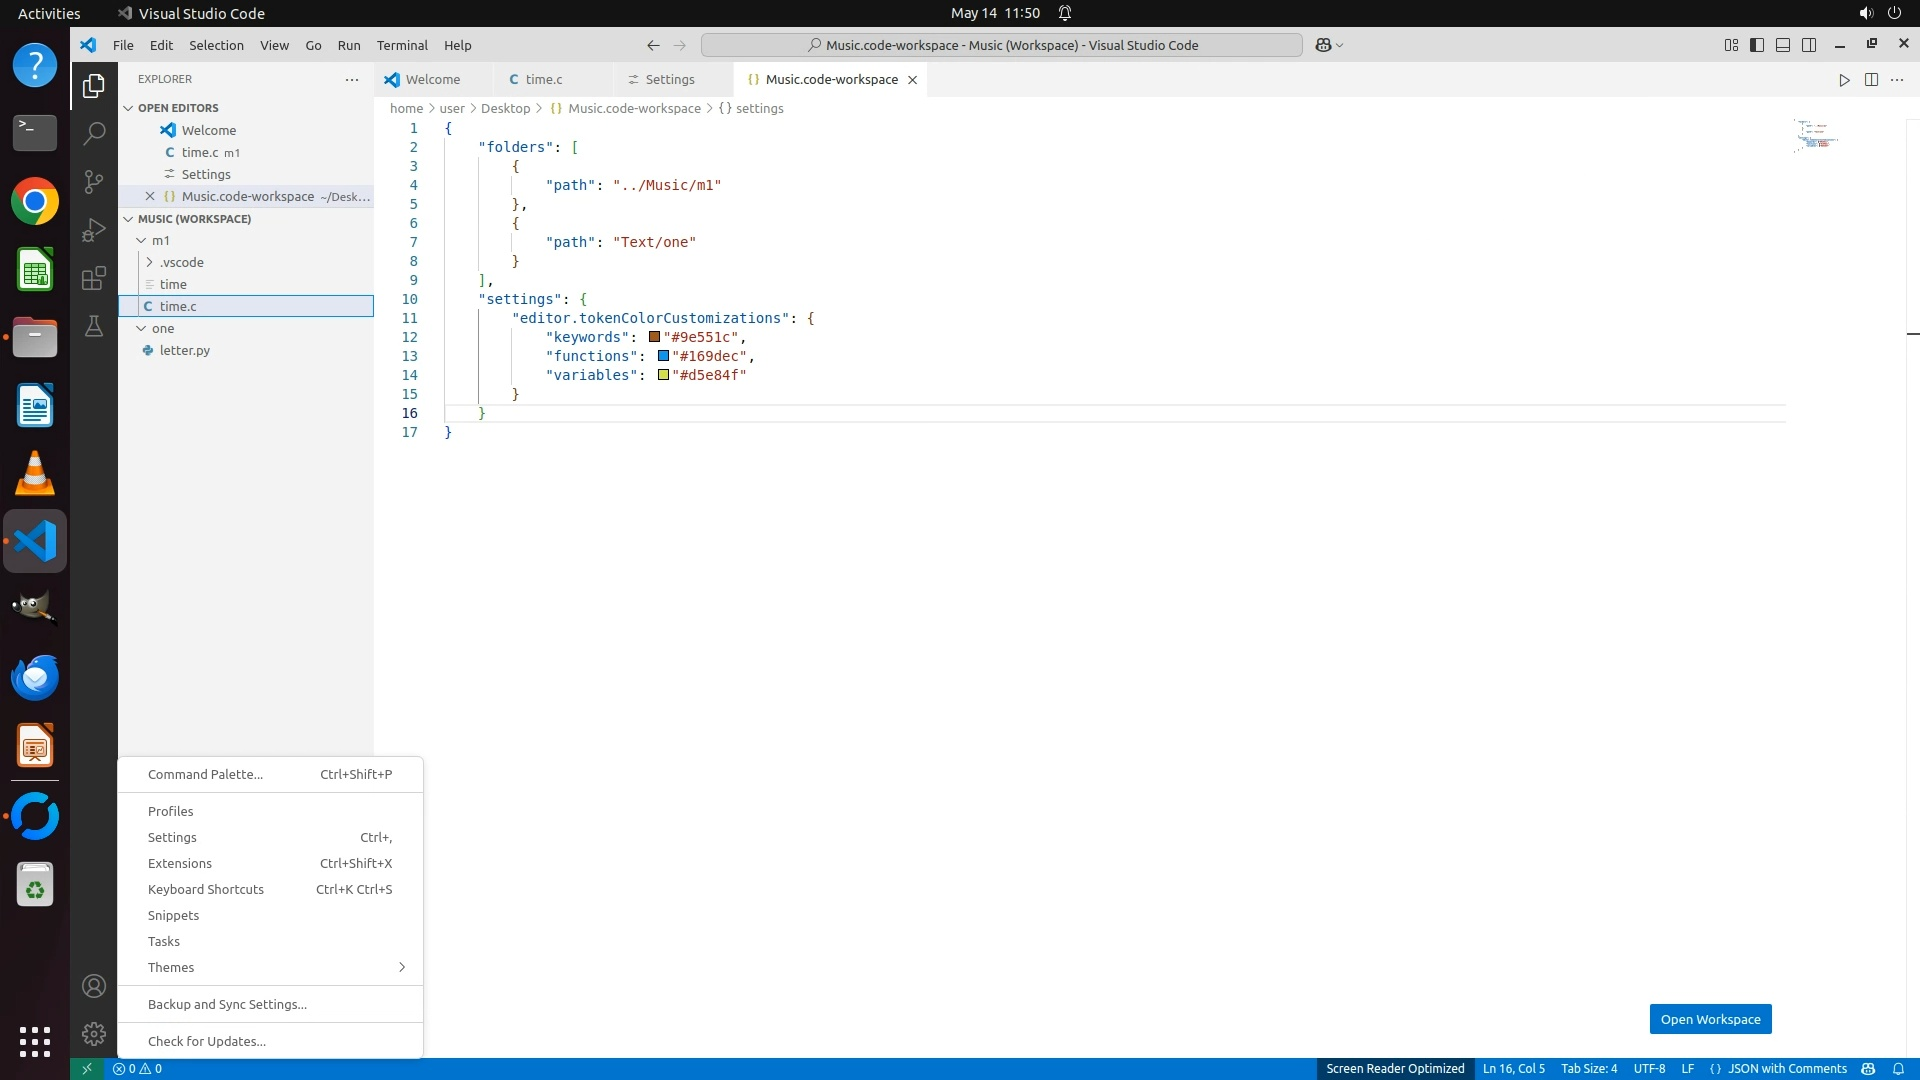Click the #169dec functions color swatch
Screen dimensions: 1920x1080
(x=663, y=356)
